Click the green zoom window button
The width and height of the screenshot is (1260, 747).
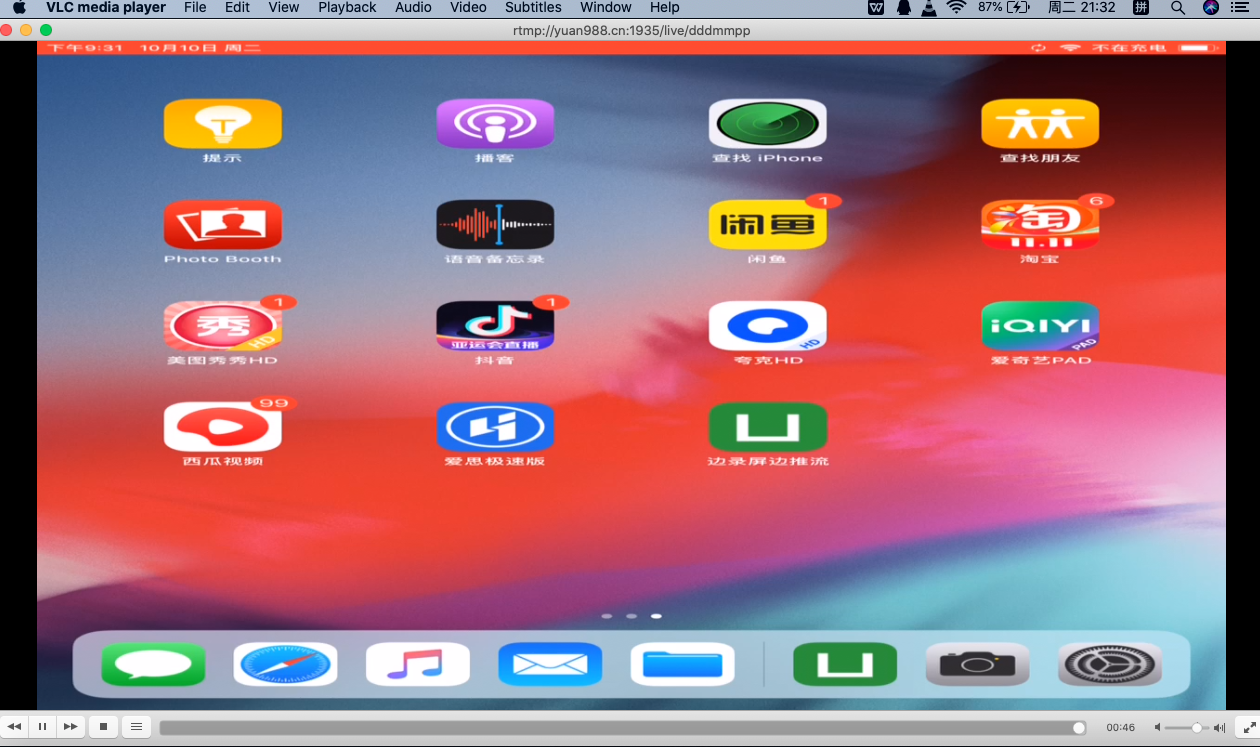(x=46, y=31)
